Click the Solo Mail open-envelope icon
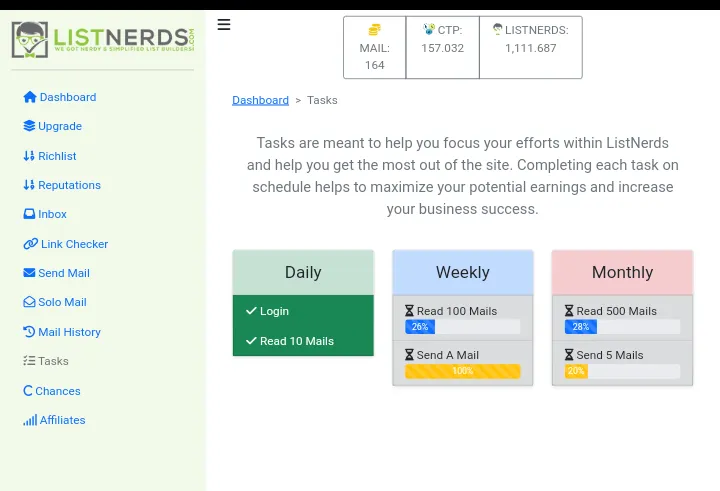The width and height of the screenshot is (720, 491). 29,302
